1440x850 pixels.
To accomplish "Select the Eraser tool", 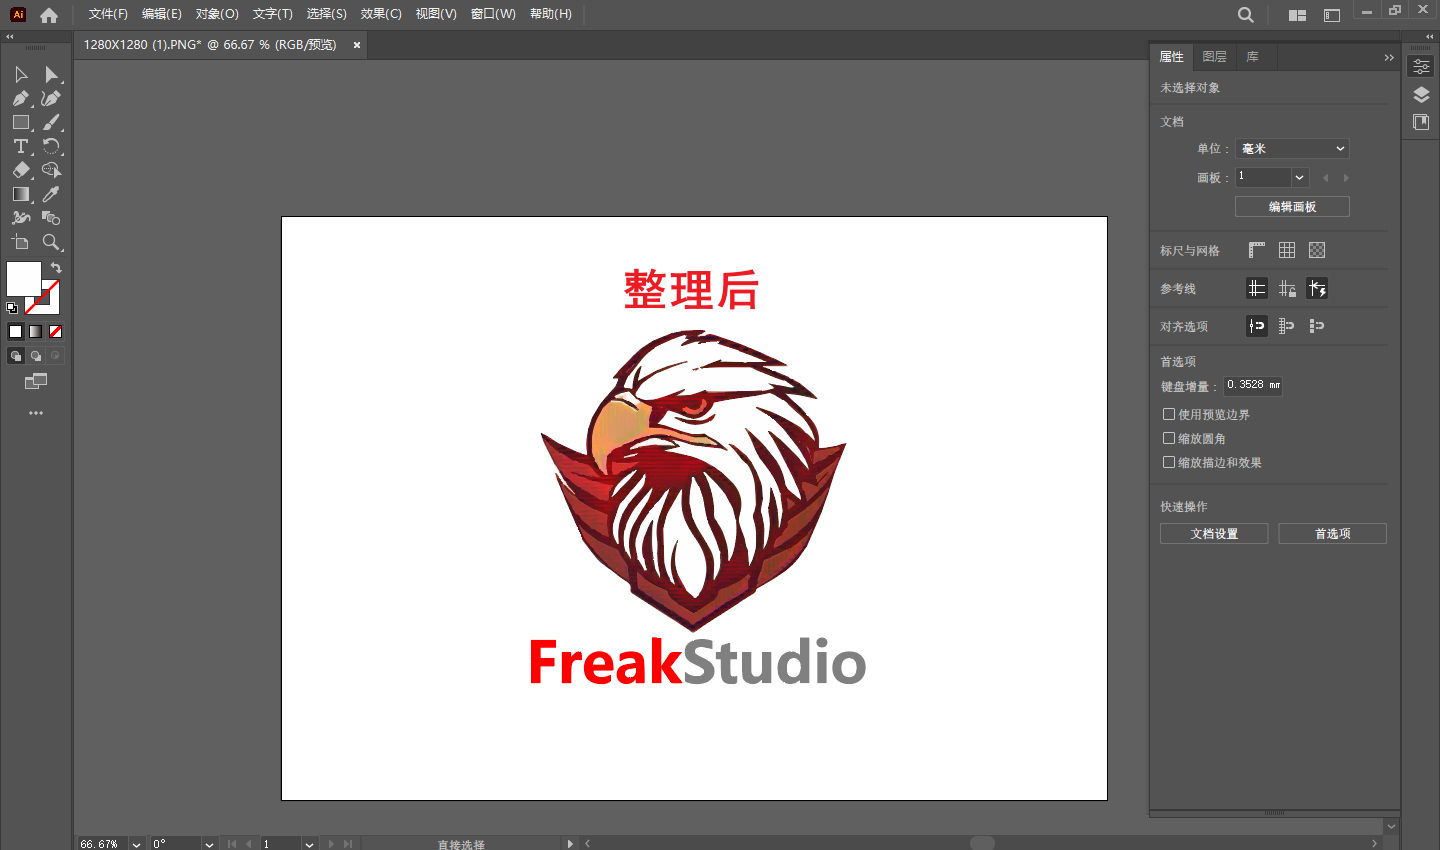I will click(x=21, y=171).
